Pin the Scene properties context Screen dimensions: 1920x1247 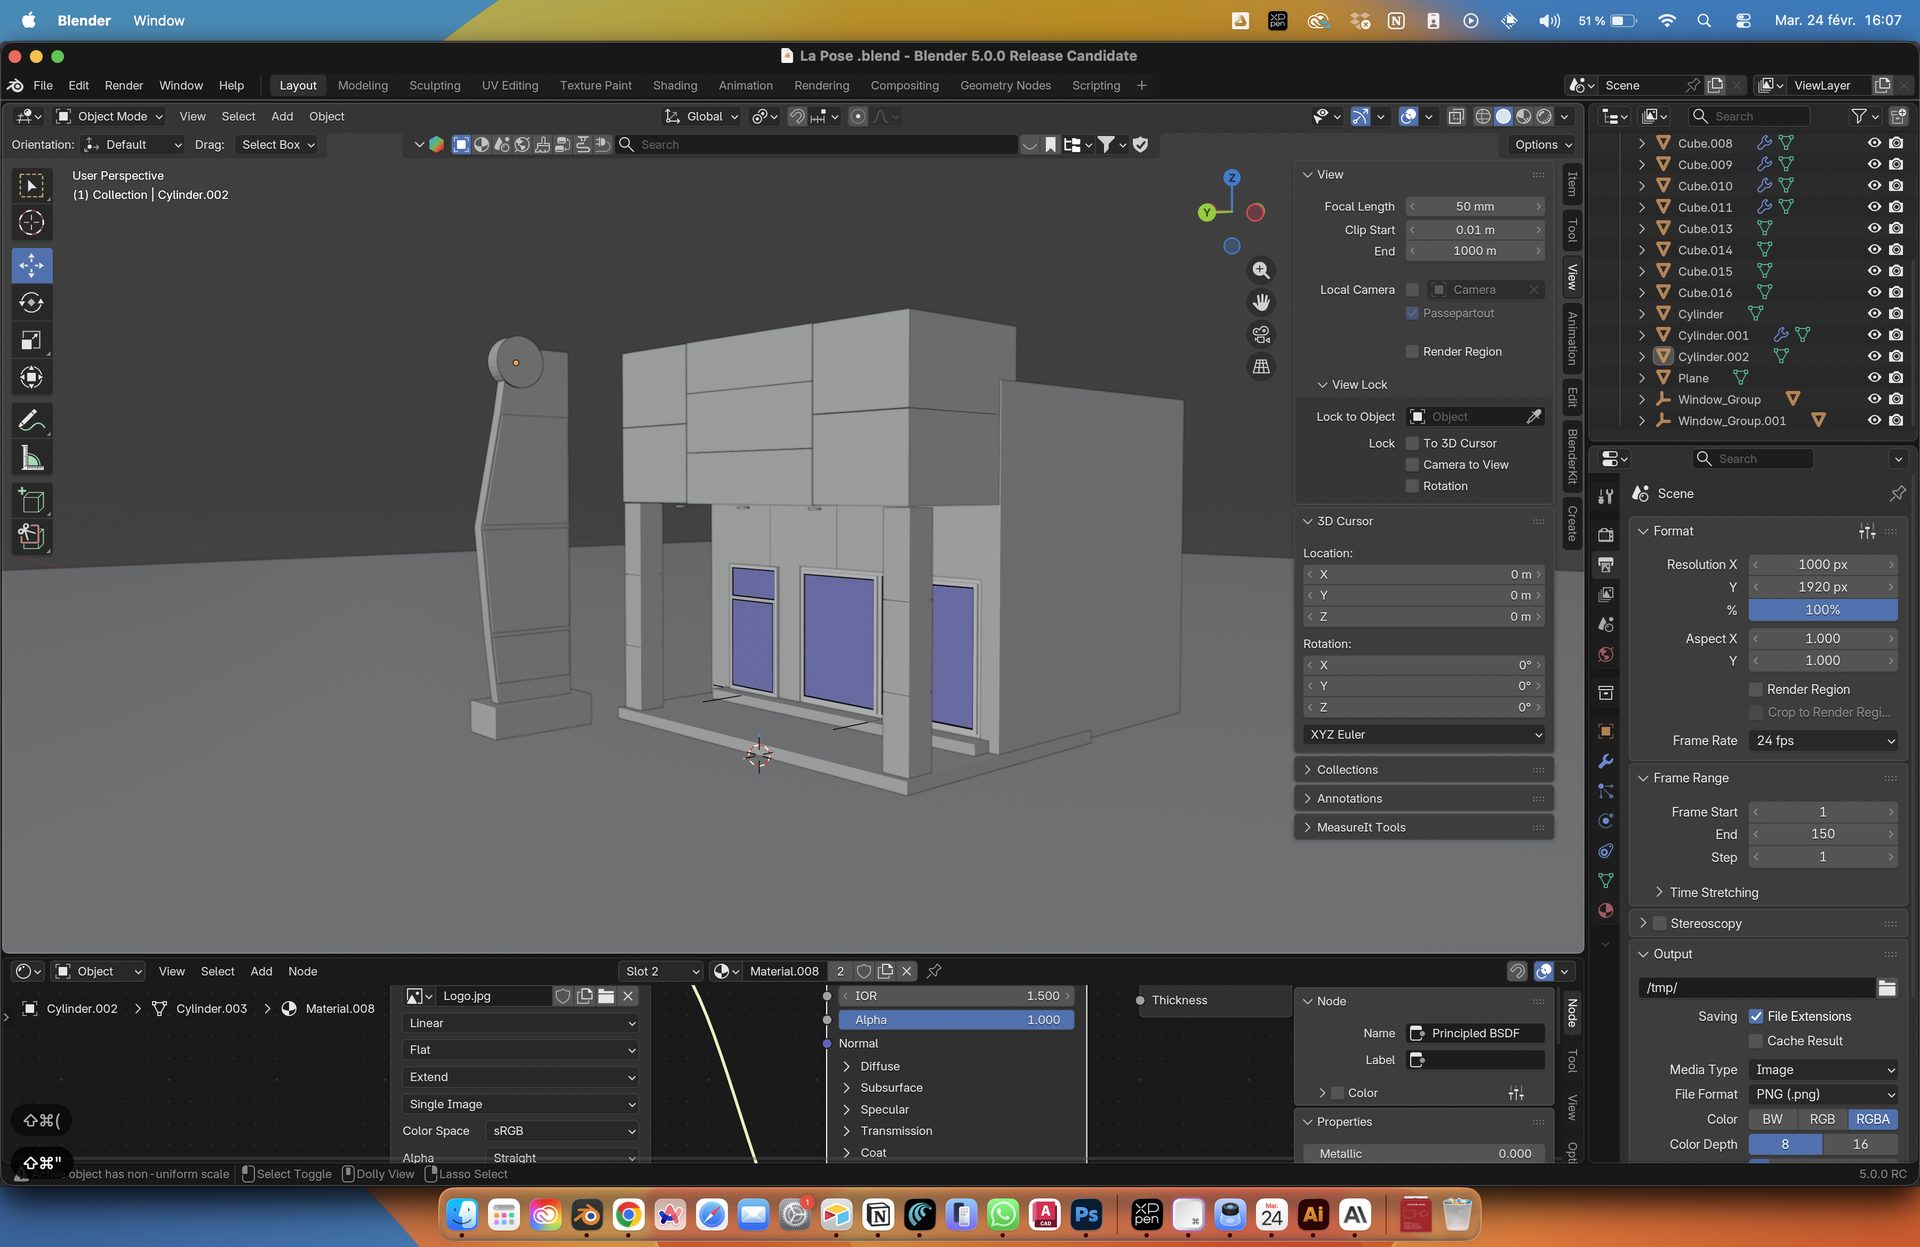(x=1897, y=493)
